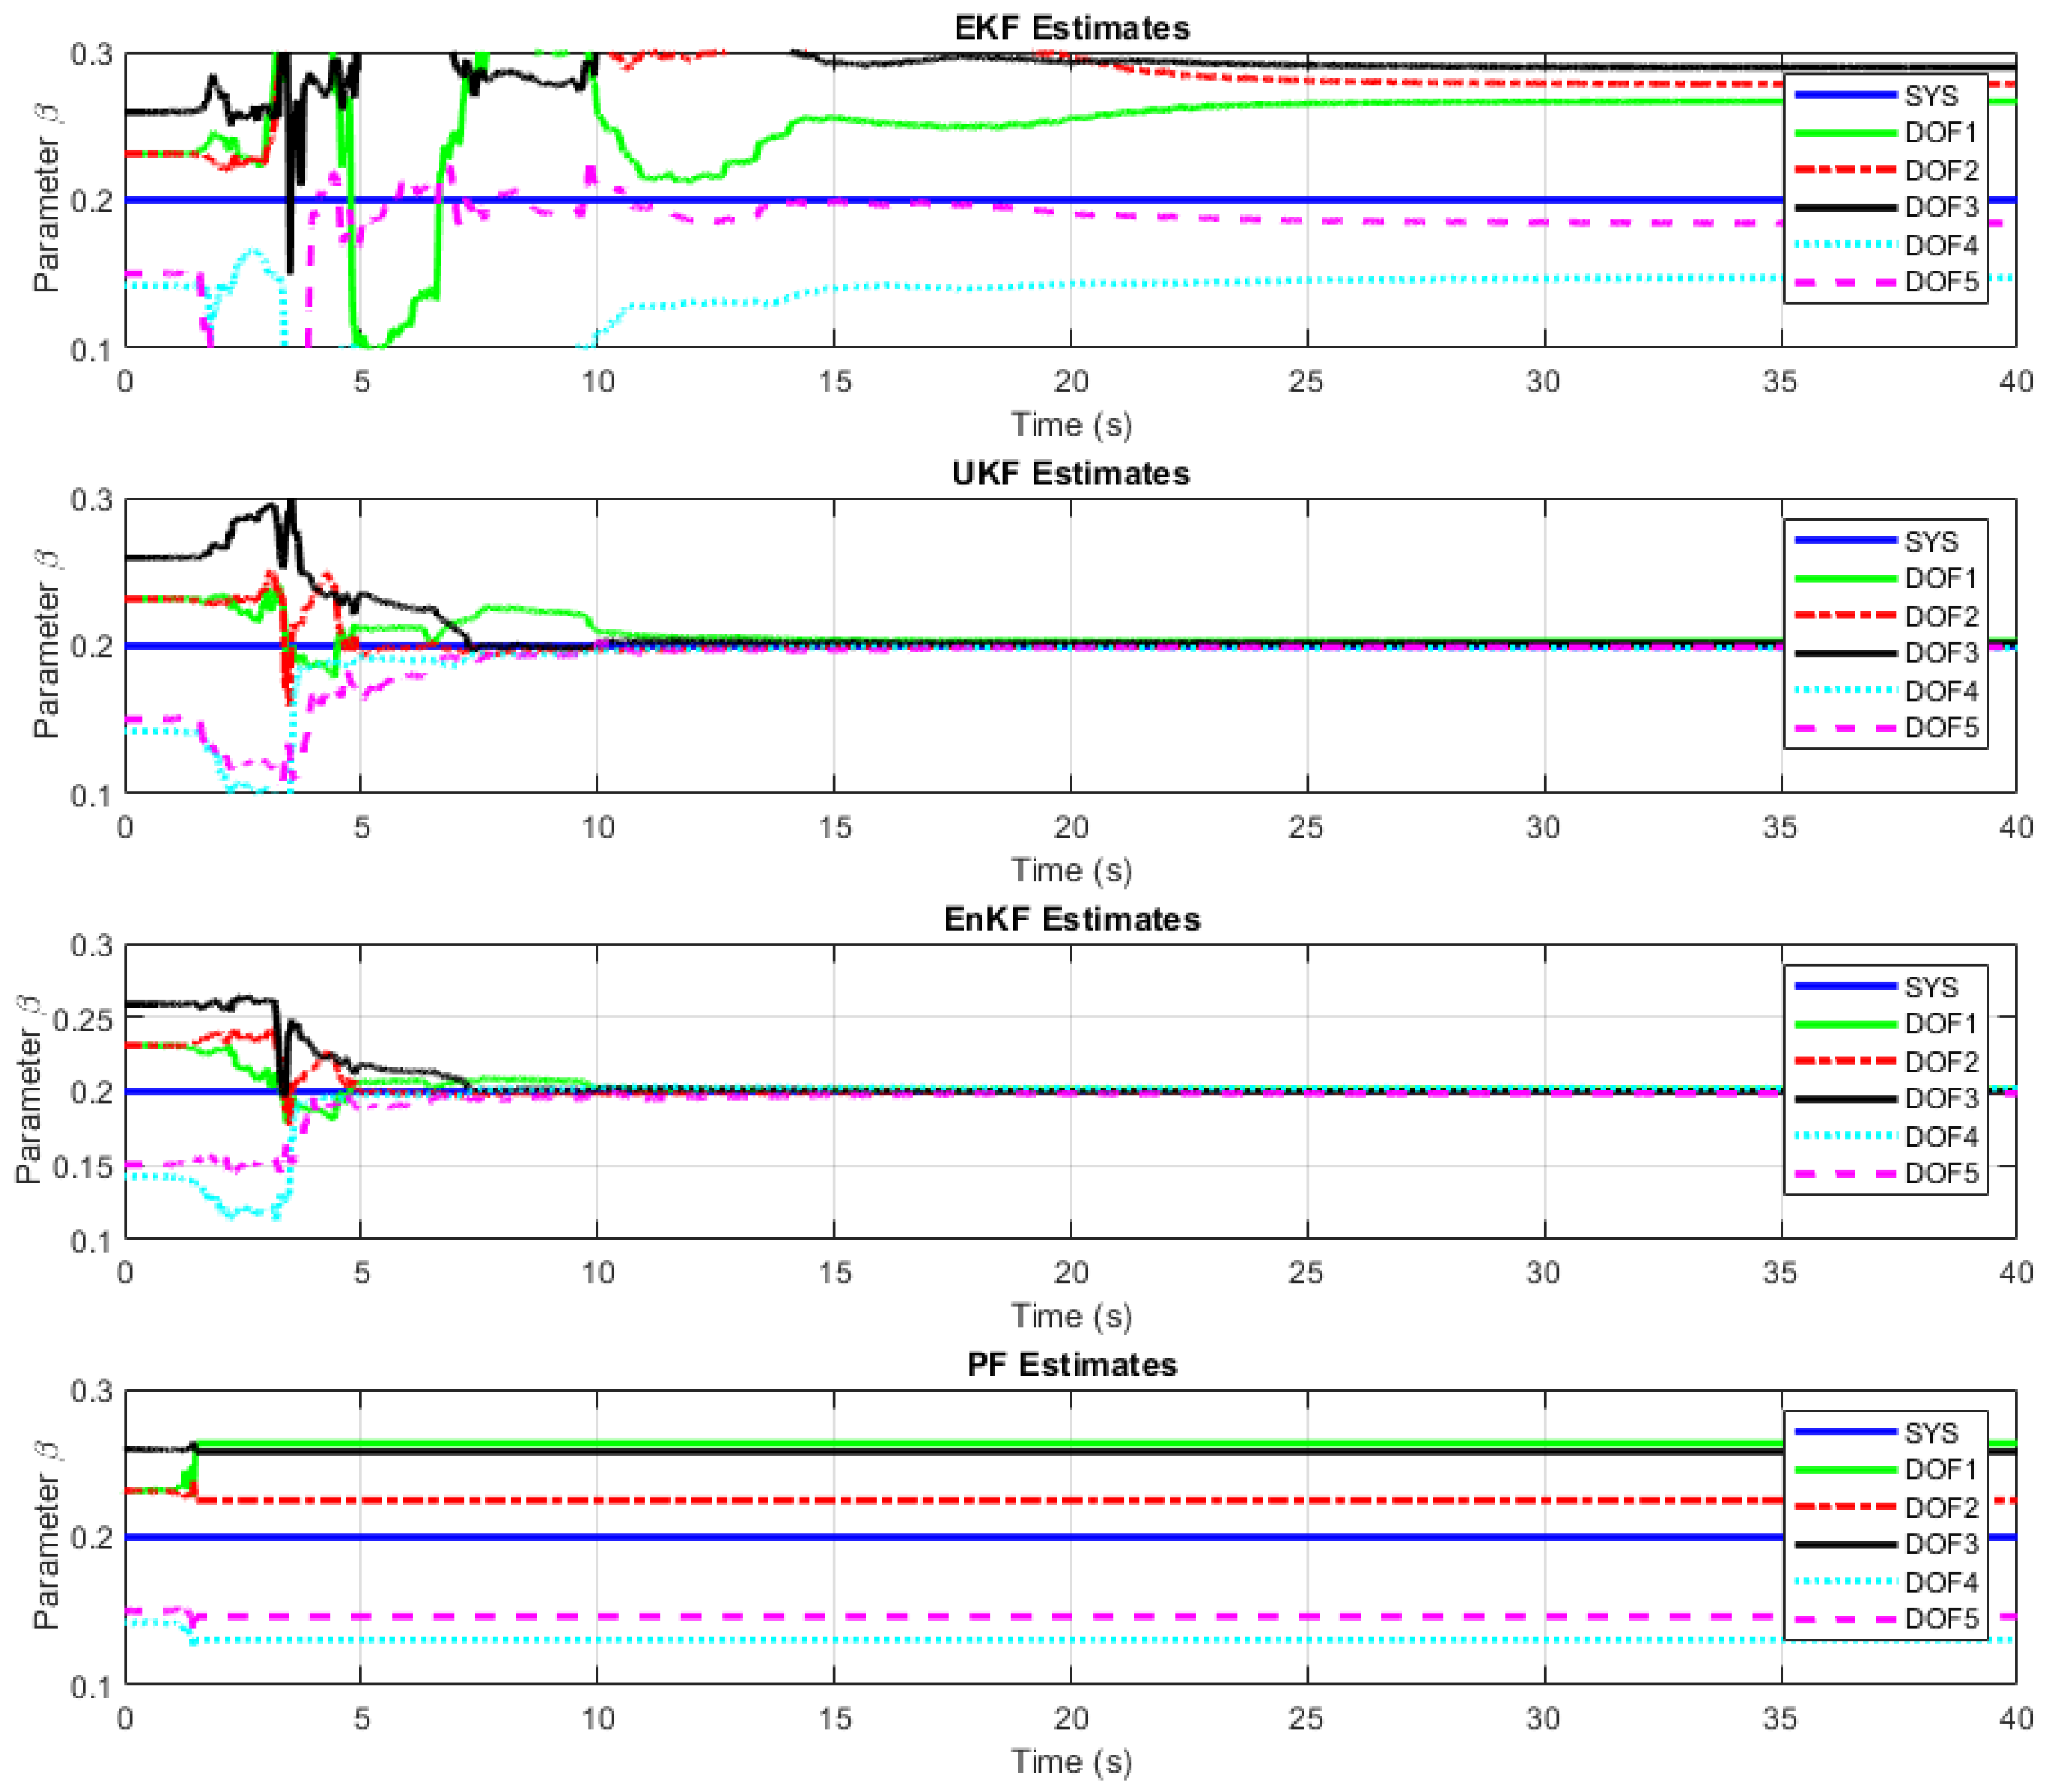This screenshot has height=1792, width=2045.
Task: Click the 0.25 y-axis tick on EnKF plot
Action: (83, 1020)
